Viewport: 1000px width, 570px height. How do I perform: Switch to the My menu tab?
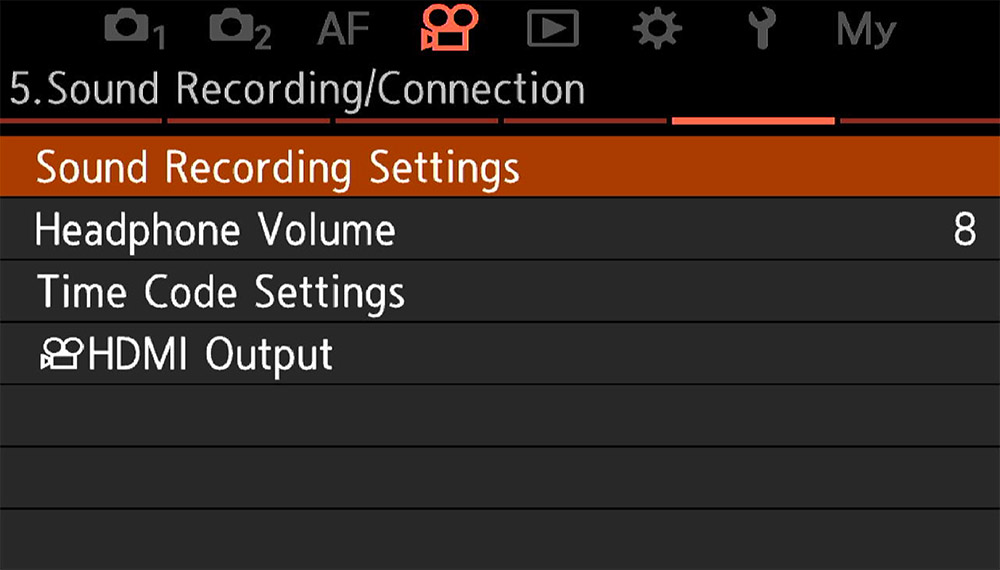point(866,29)
